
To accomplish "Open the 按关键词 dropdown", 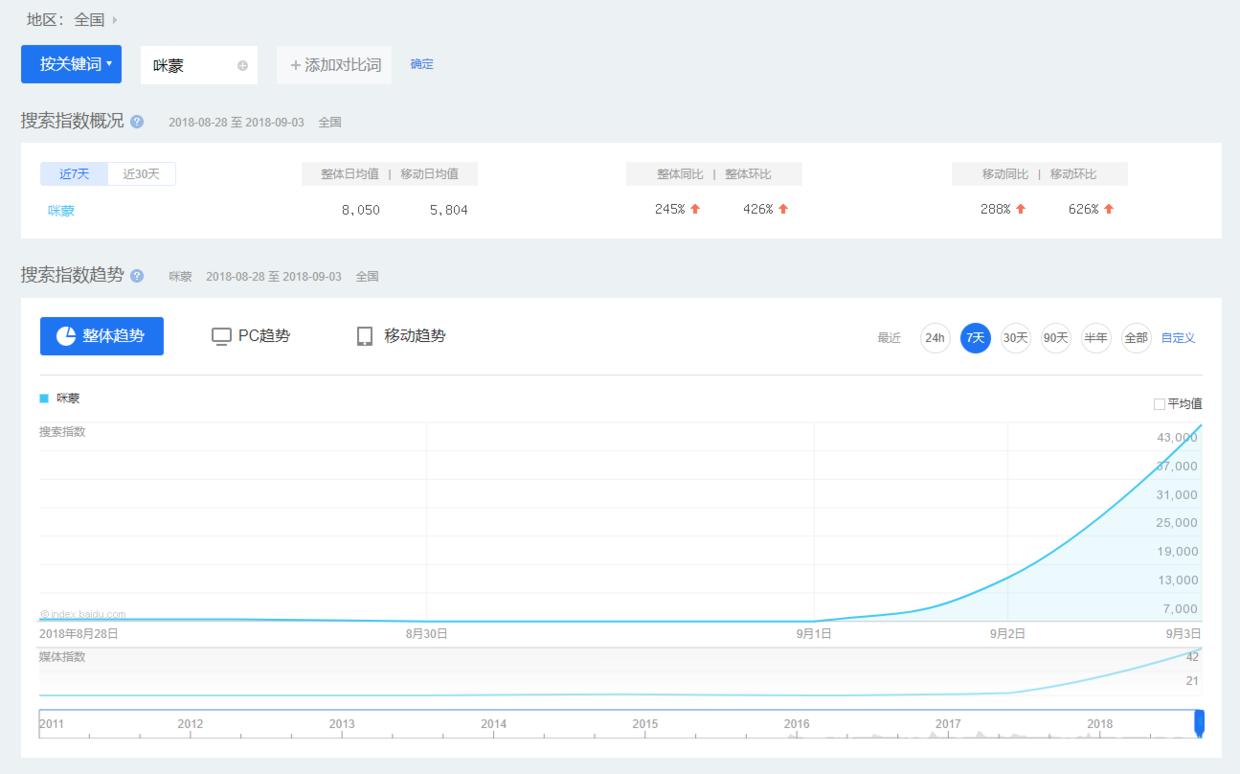I will (x=71, y=64).
